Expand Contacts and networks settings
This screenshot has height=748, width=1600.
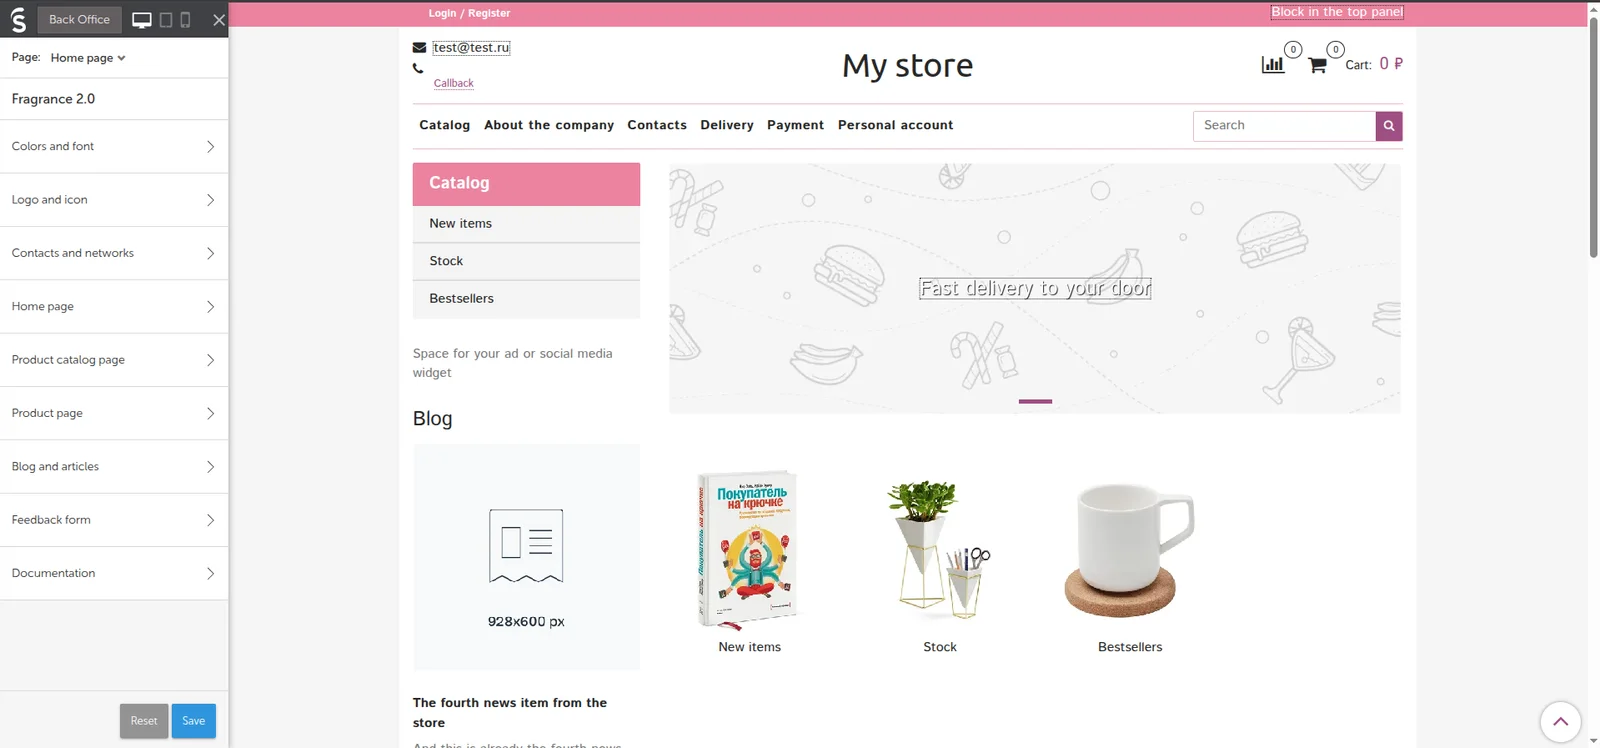click(114, 253)
